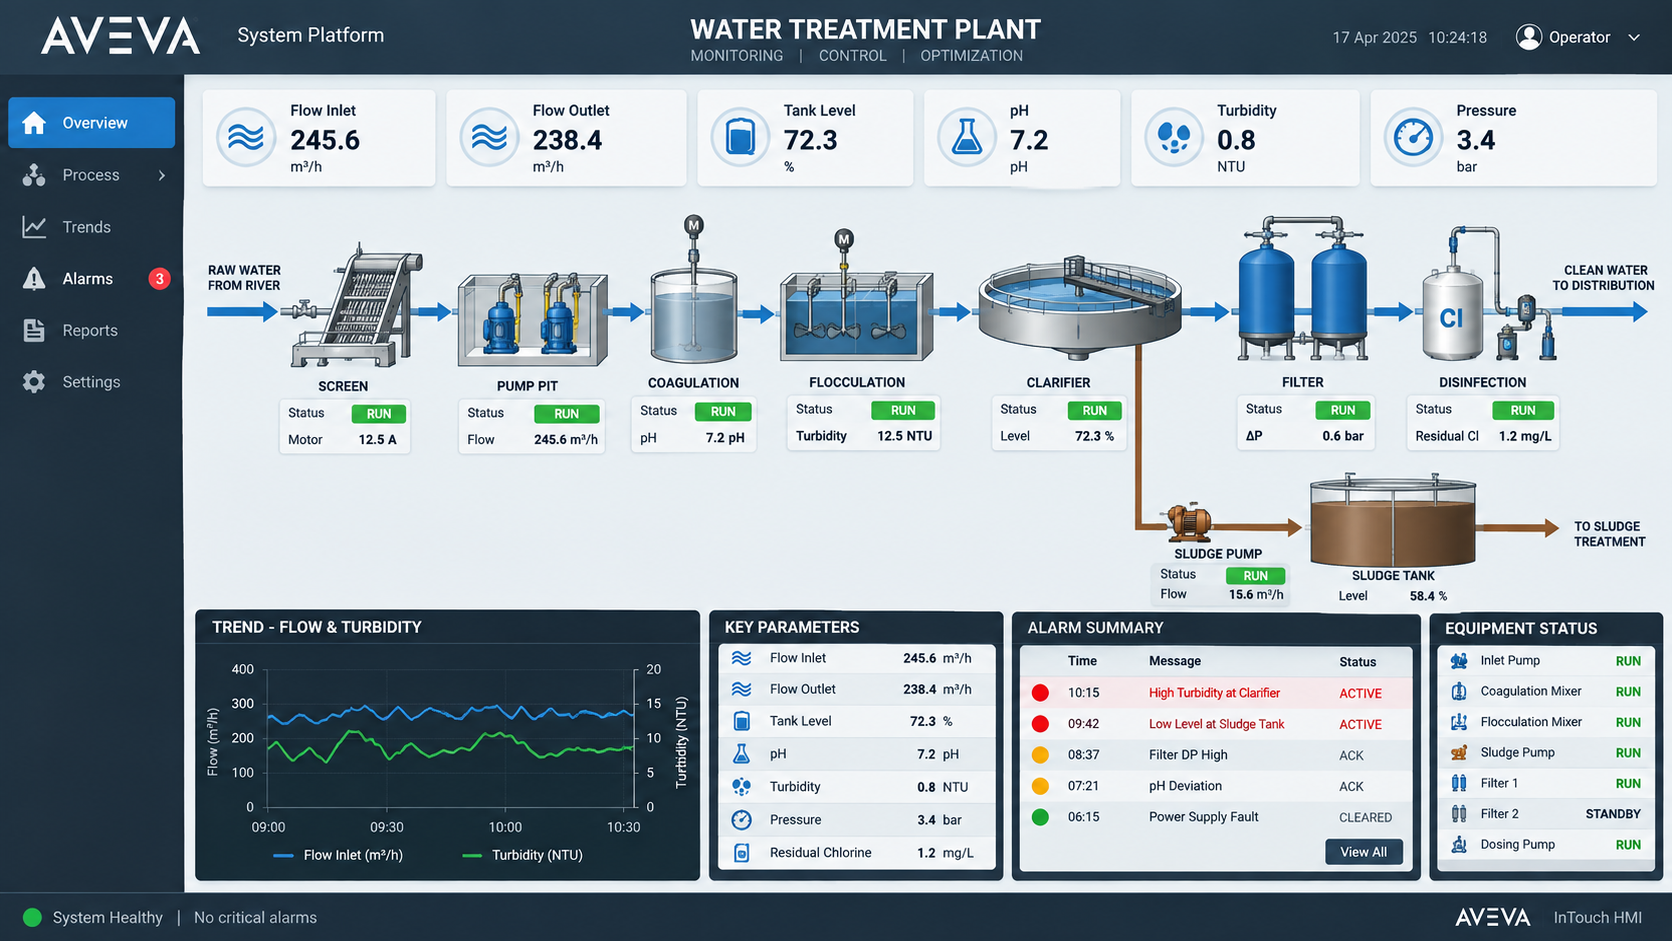1672x941 pixels.
Task: Select the Pump Pit equipment graphic
Action: (533, 320)
